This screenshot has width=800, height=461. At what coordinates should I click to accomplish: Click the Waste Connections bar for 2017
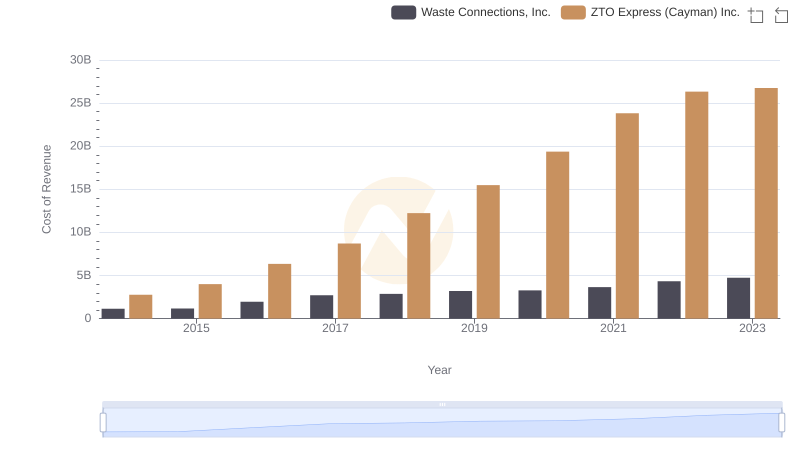tap(321, 306)
